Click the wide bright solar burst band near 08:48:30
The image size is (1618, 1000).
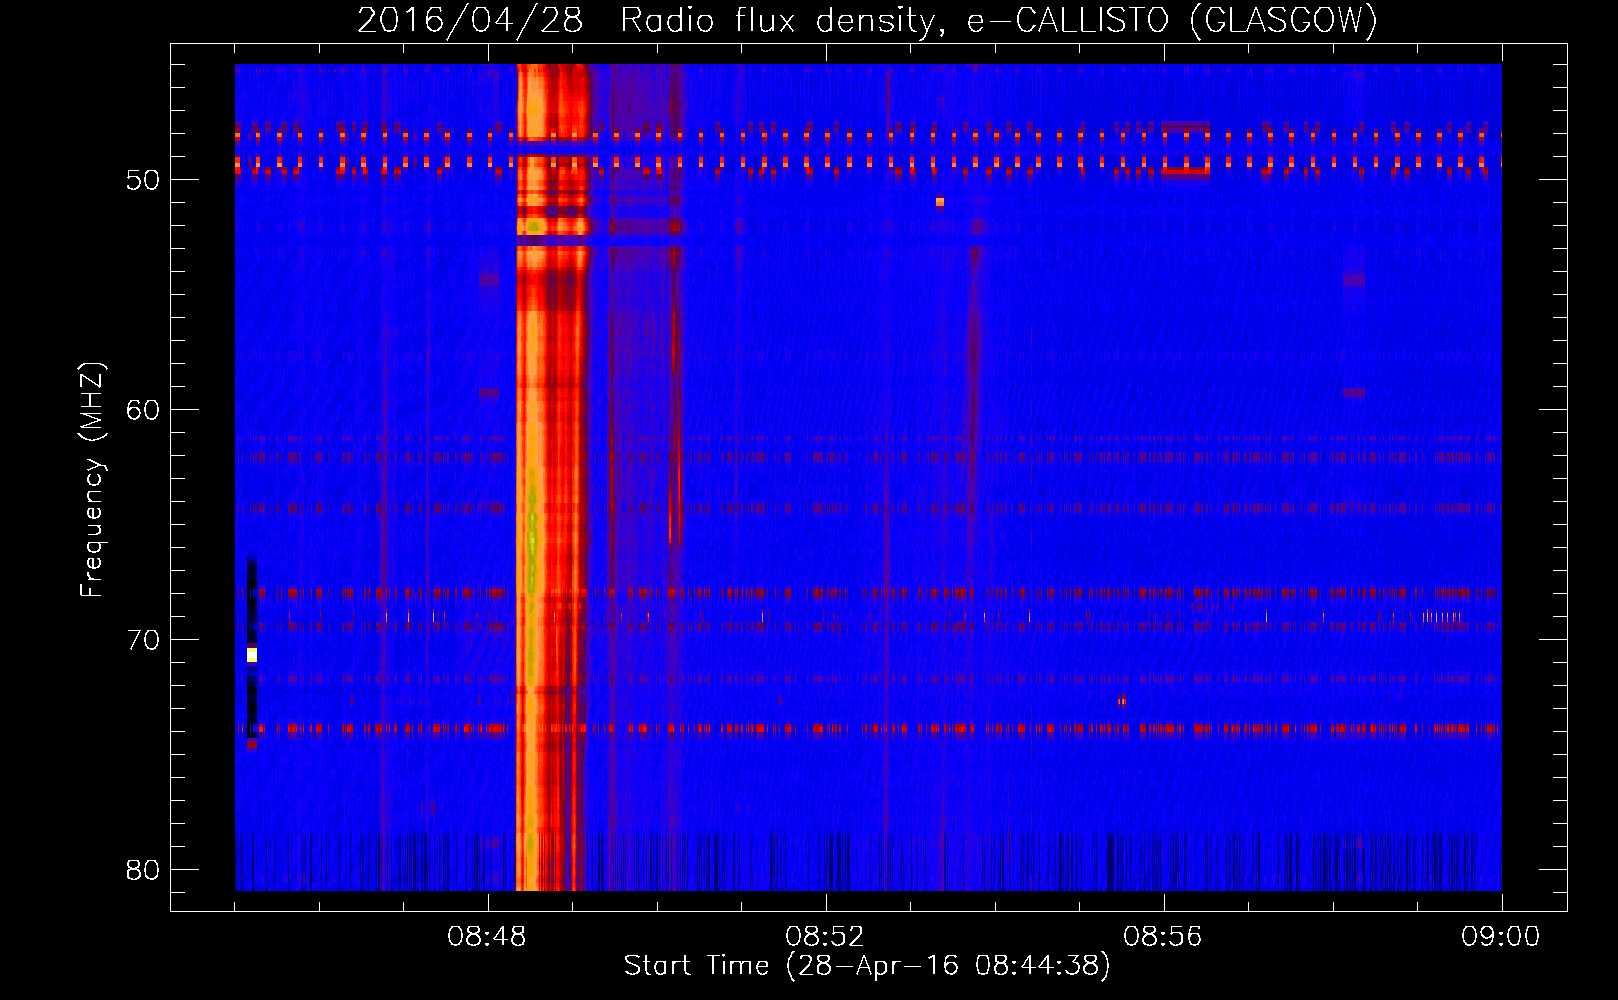[x=551, y=477]
